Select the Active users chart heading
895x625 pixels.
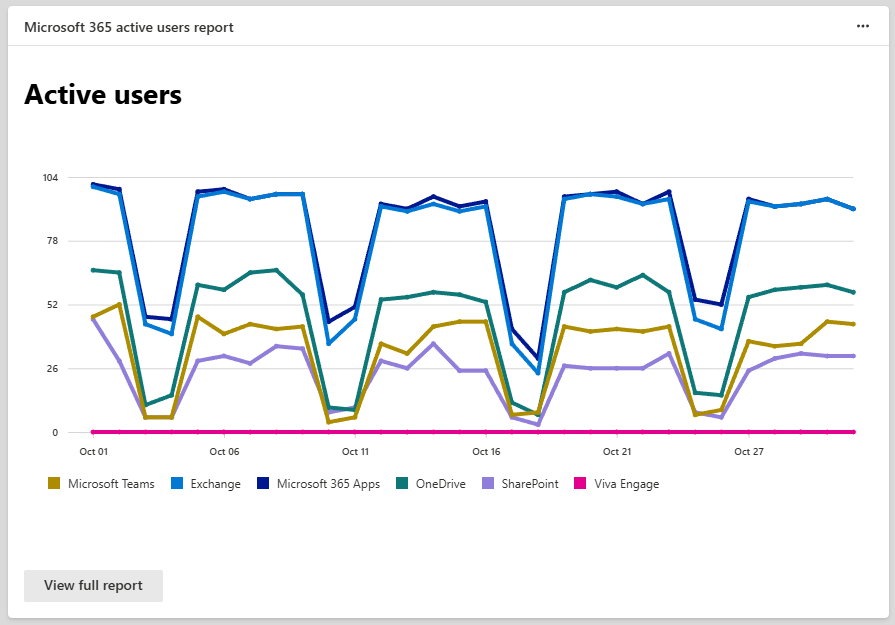pyautogui.click(x=103, y=94)
